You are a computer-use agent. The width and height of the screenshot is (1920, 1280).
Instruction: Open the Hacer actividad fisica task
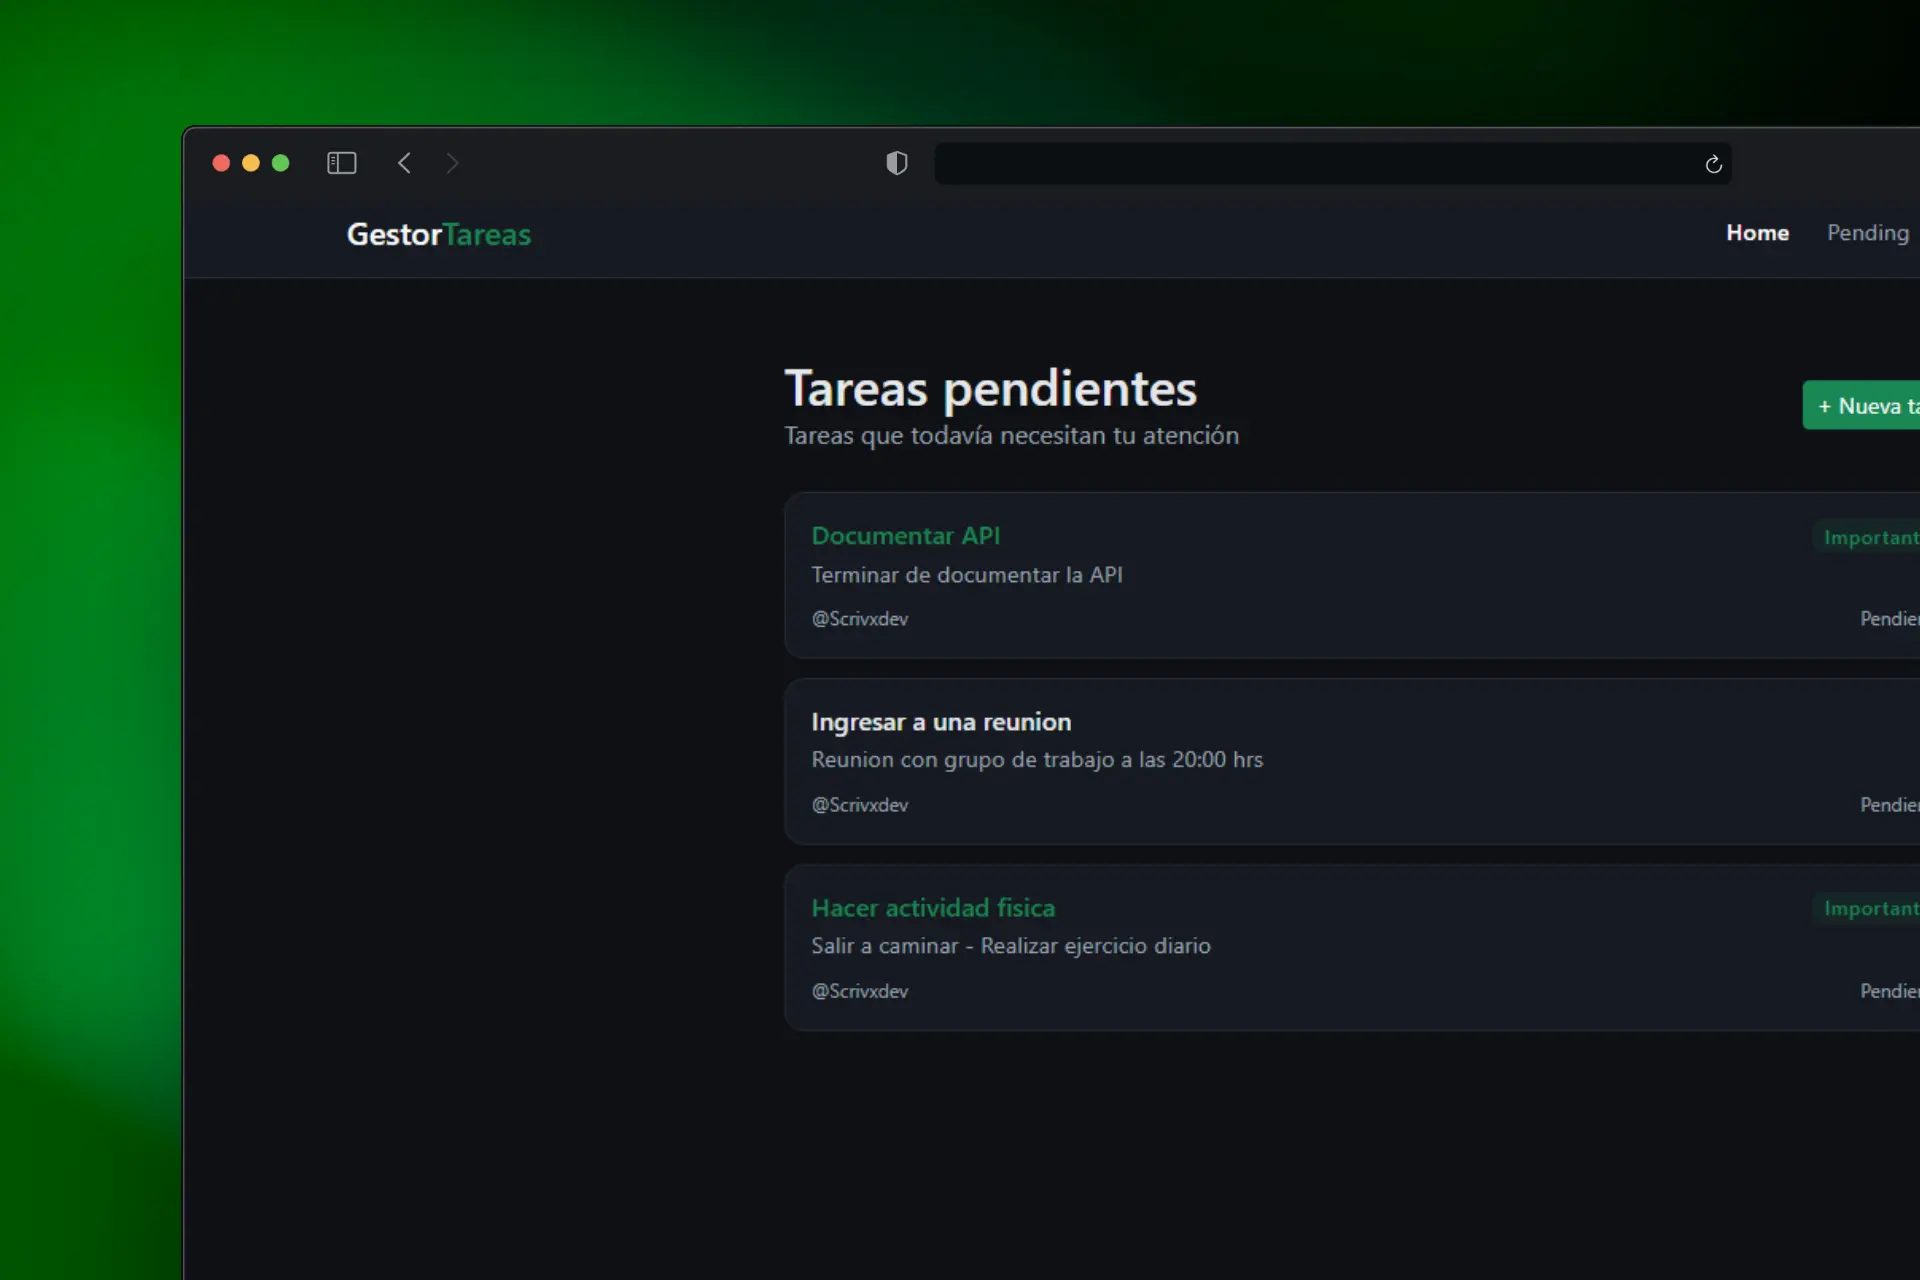click(933, 907)
